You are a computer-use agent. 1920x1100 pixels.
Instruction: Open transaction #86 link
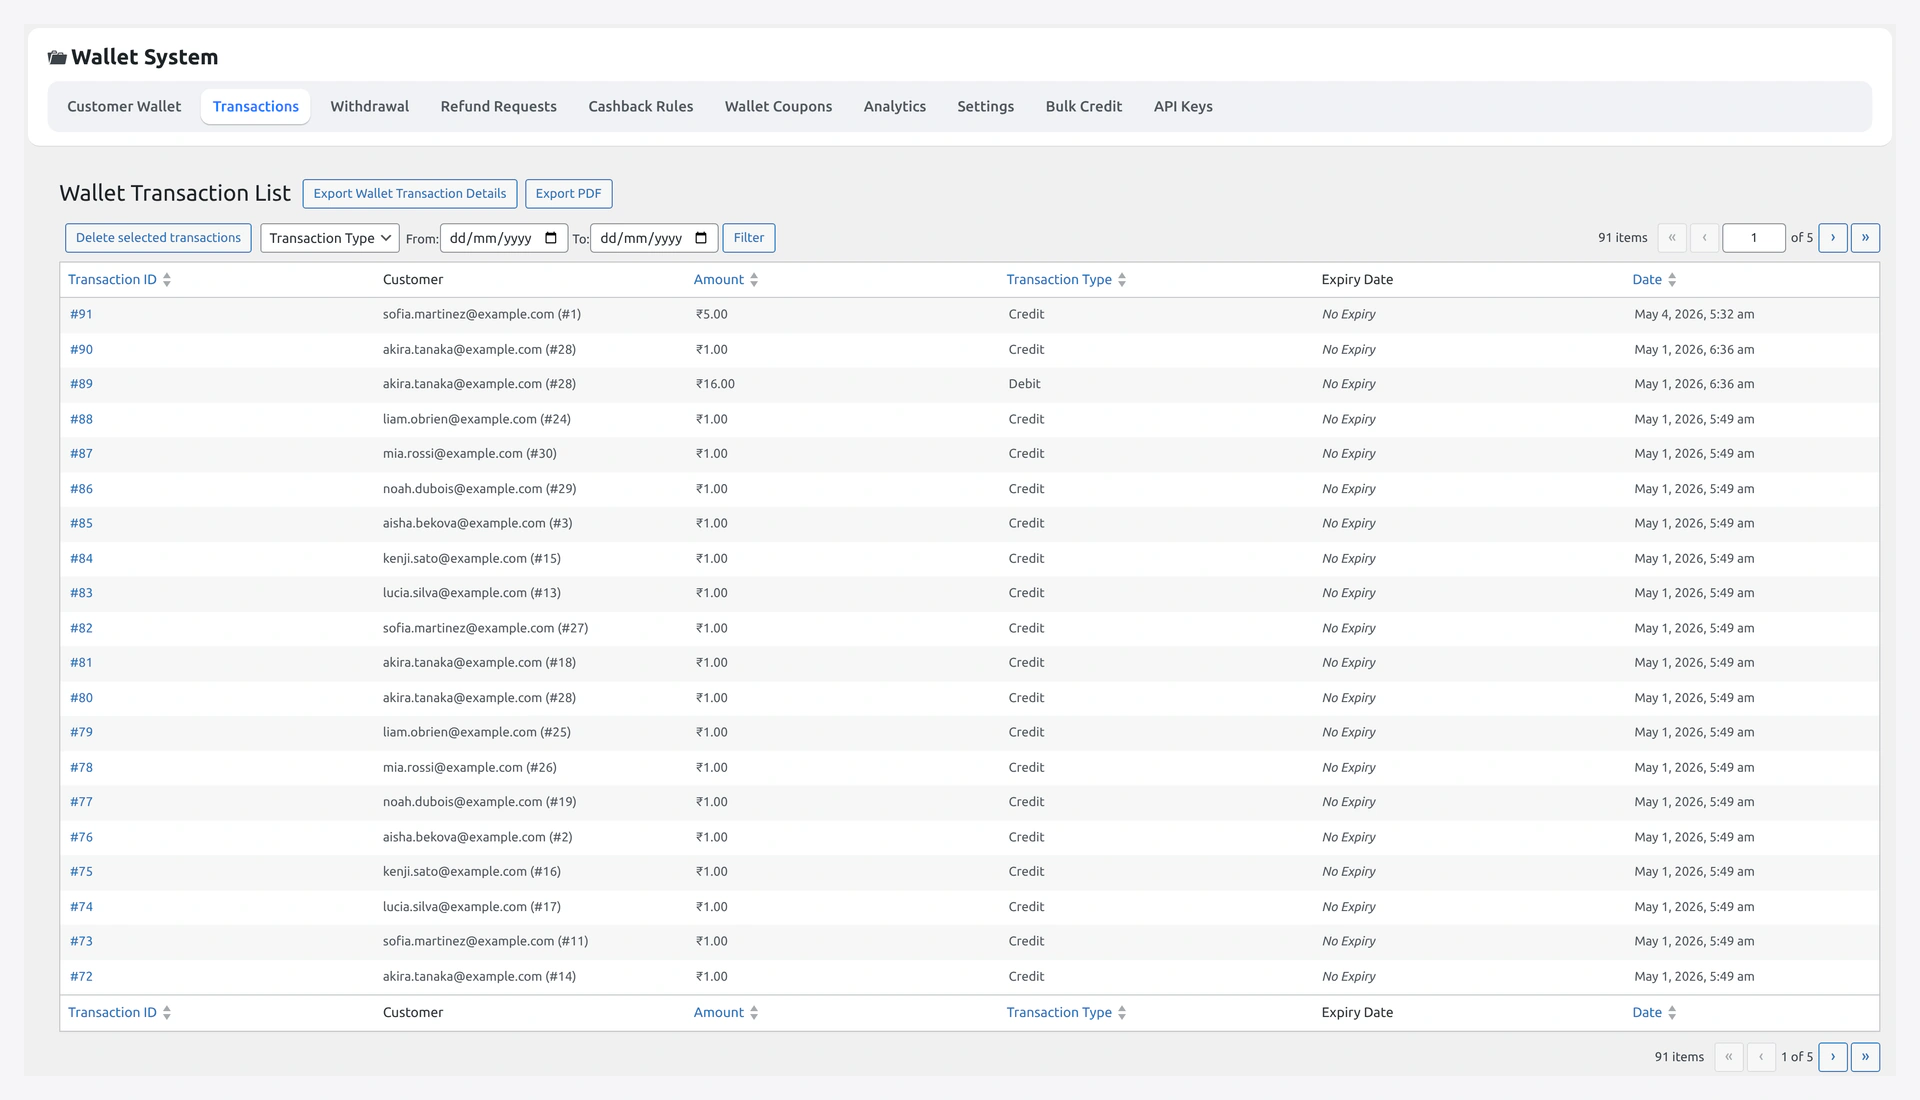coord(81,489)
